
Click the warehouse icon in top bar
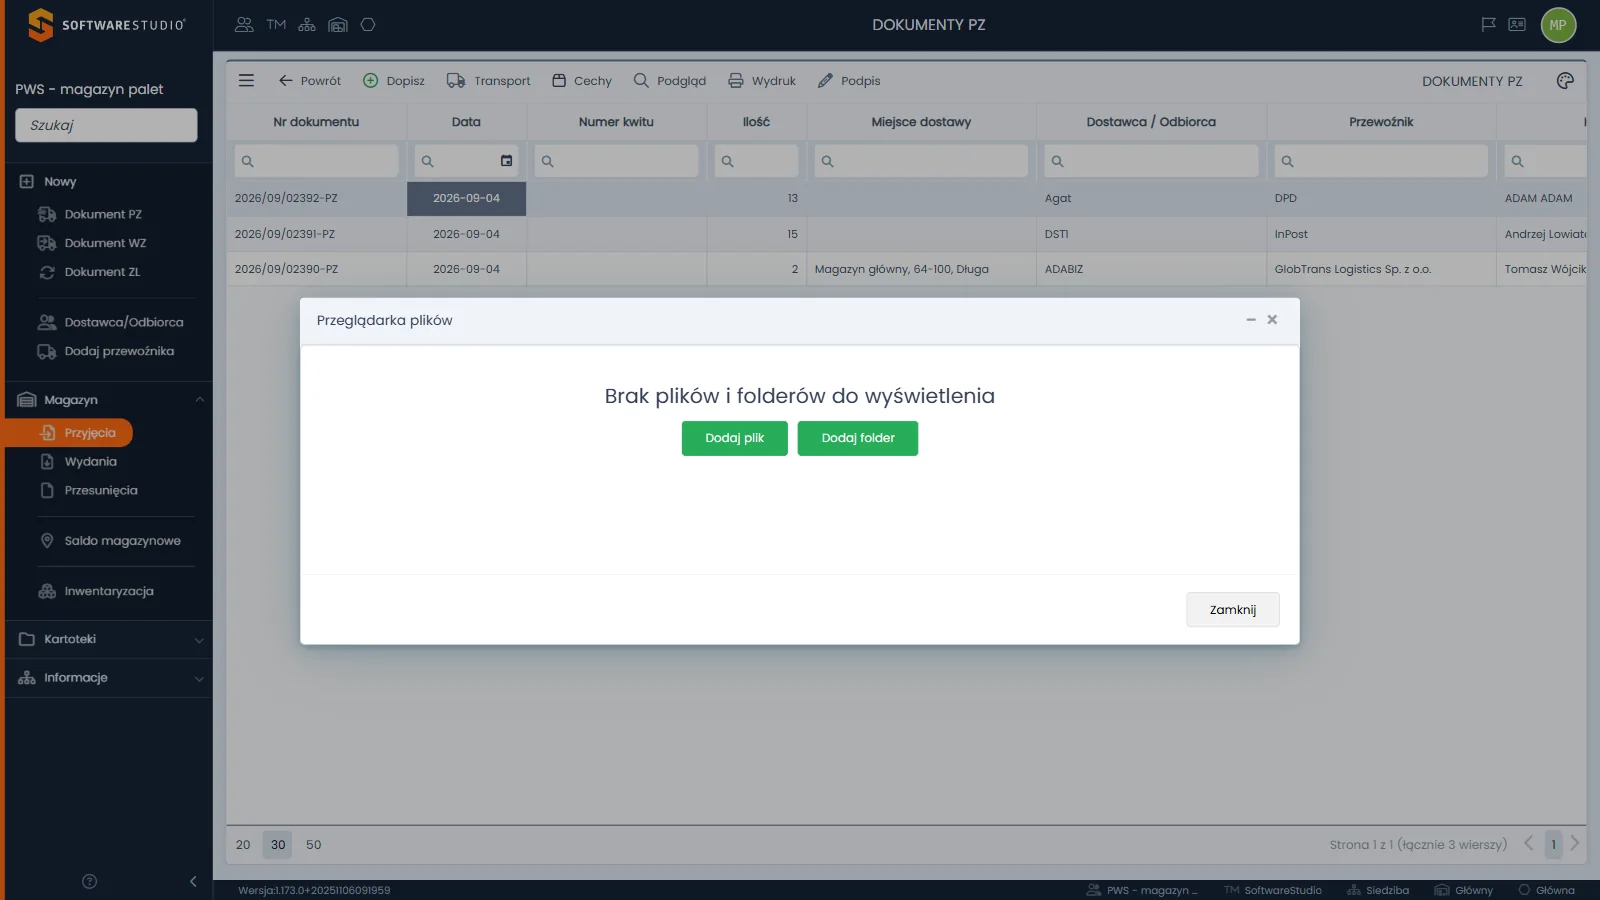[338, 25]
